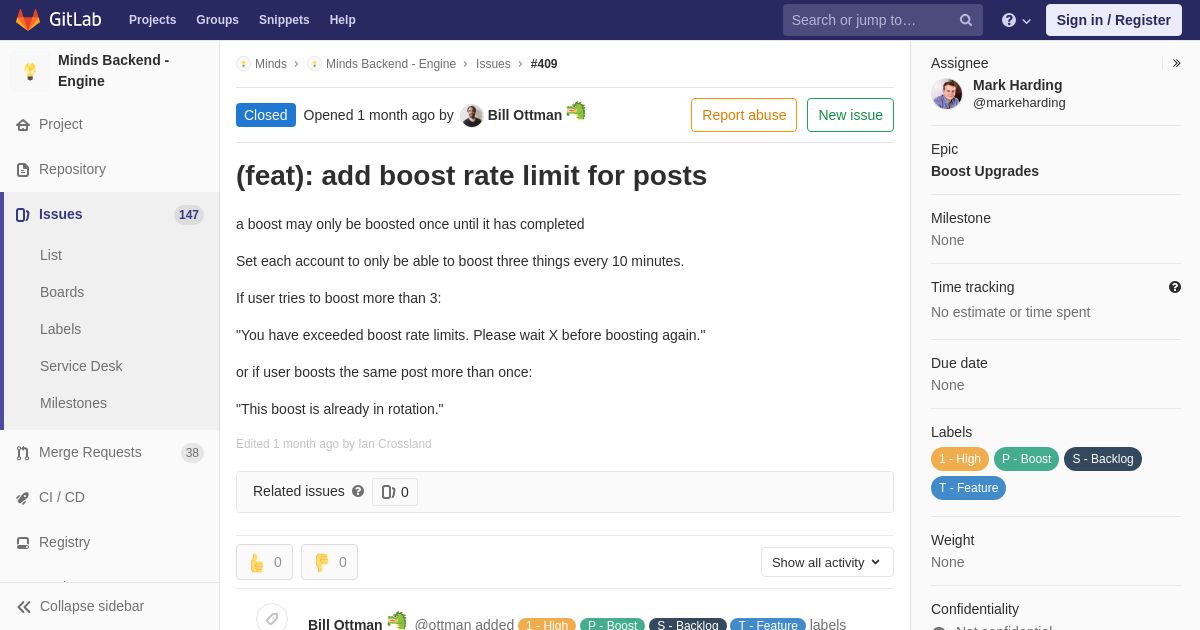Click the T - Feature label in sidebar
1200x630 pixels.
point(968,488)
